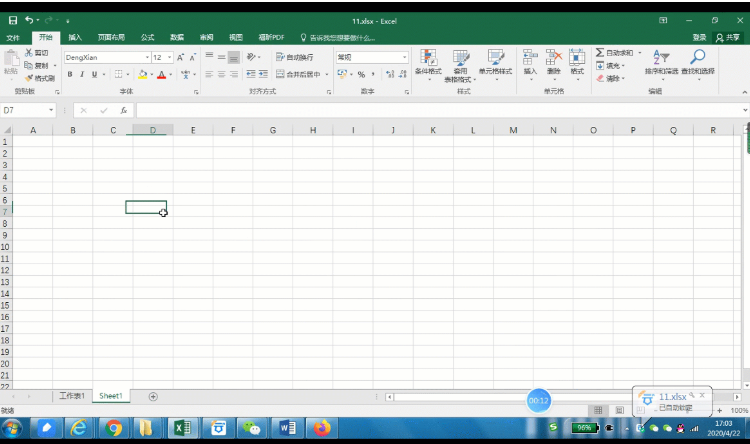This screenshot has width=750, height=444.
Task: Click the Name Box showing D7
Action: 30,110
